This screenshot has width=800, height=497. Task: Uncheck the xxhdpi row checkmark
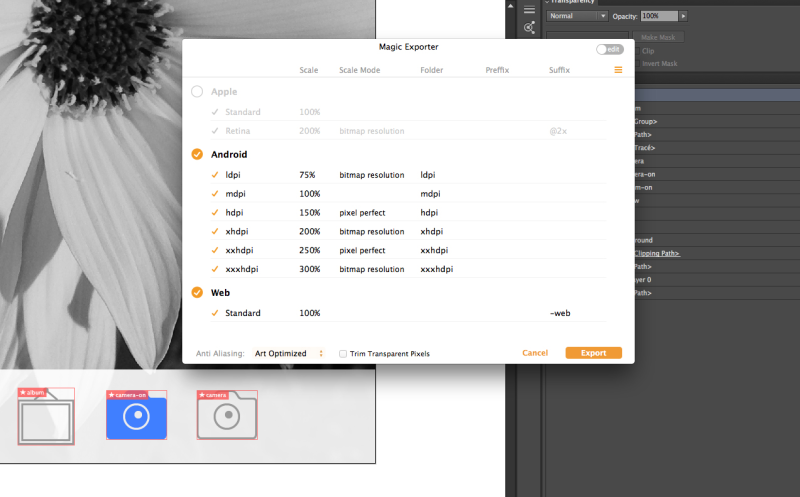[x=215, y=250]
